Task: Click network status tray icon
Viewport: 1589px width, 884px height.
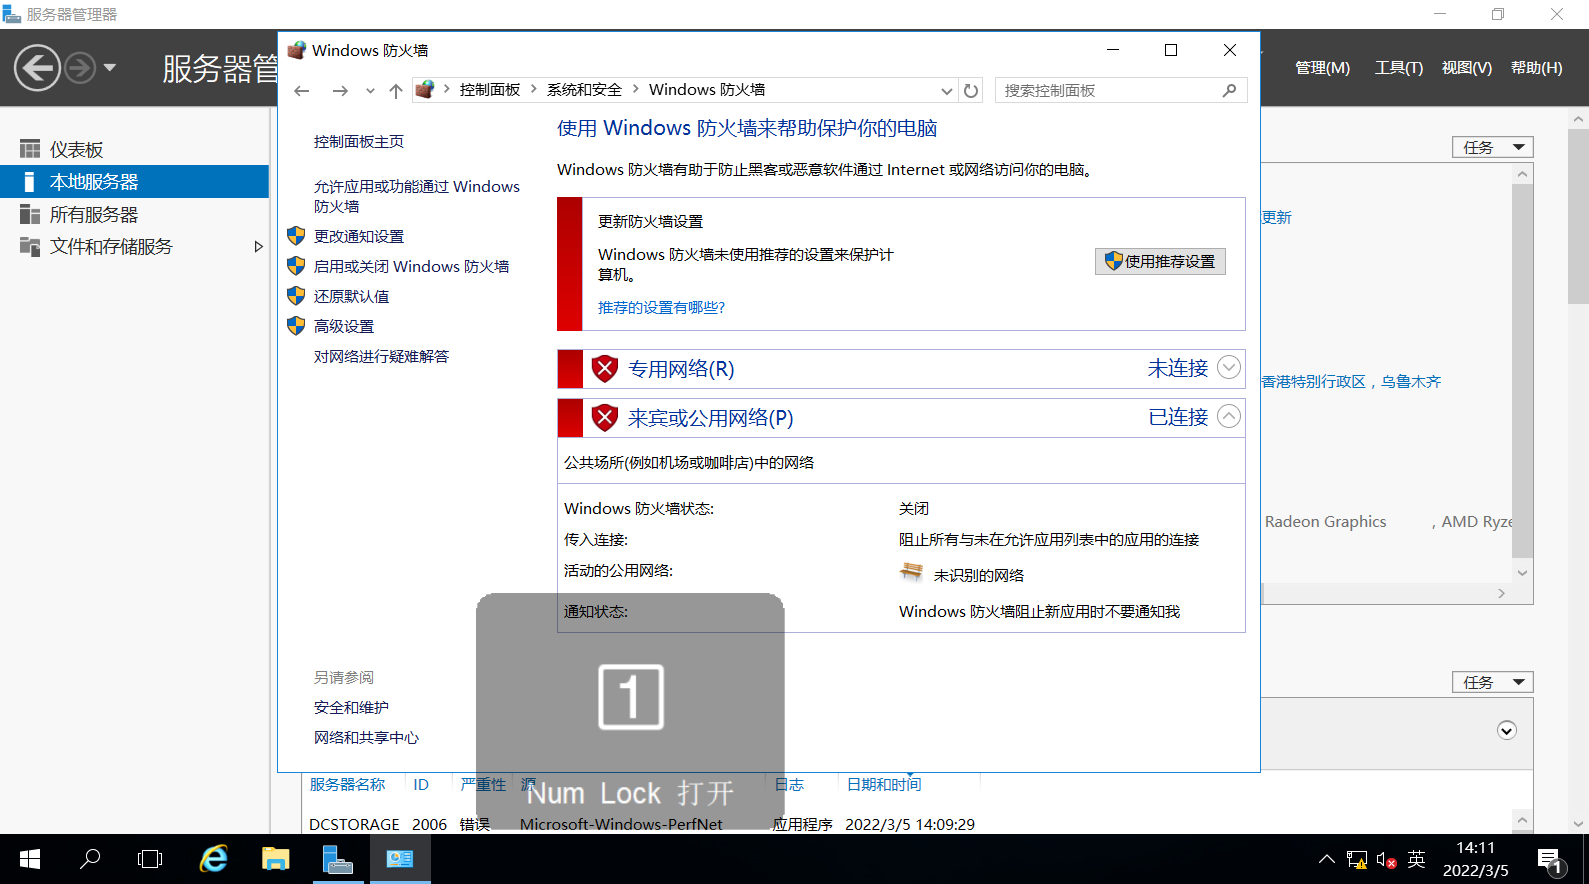Action: (x=1356, y=860)
